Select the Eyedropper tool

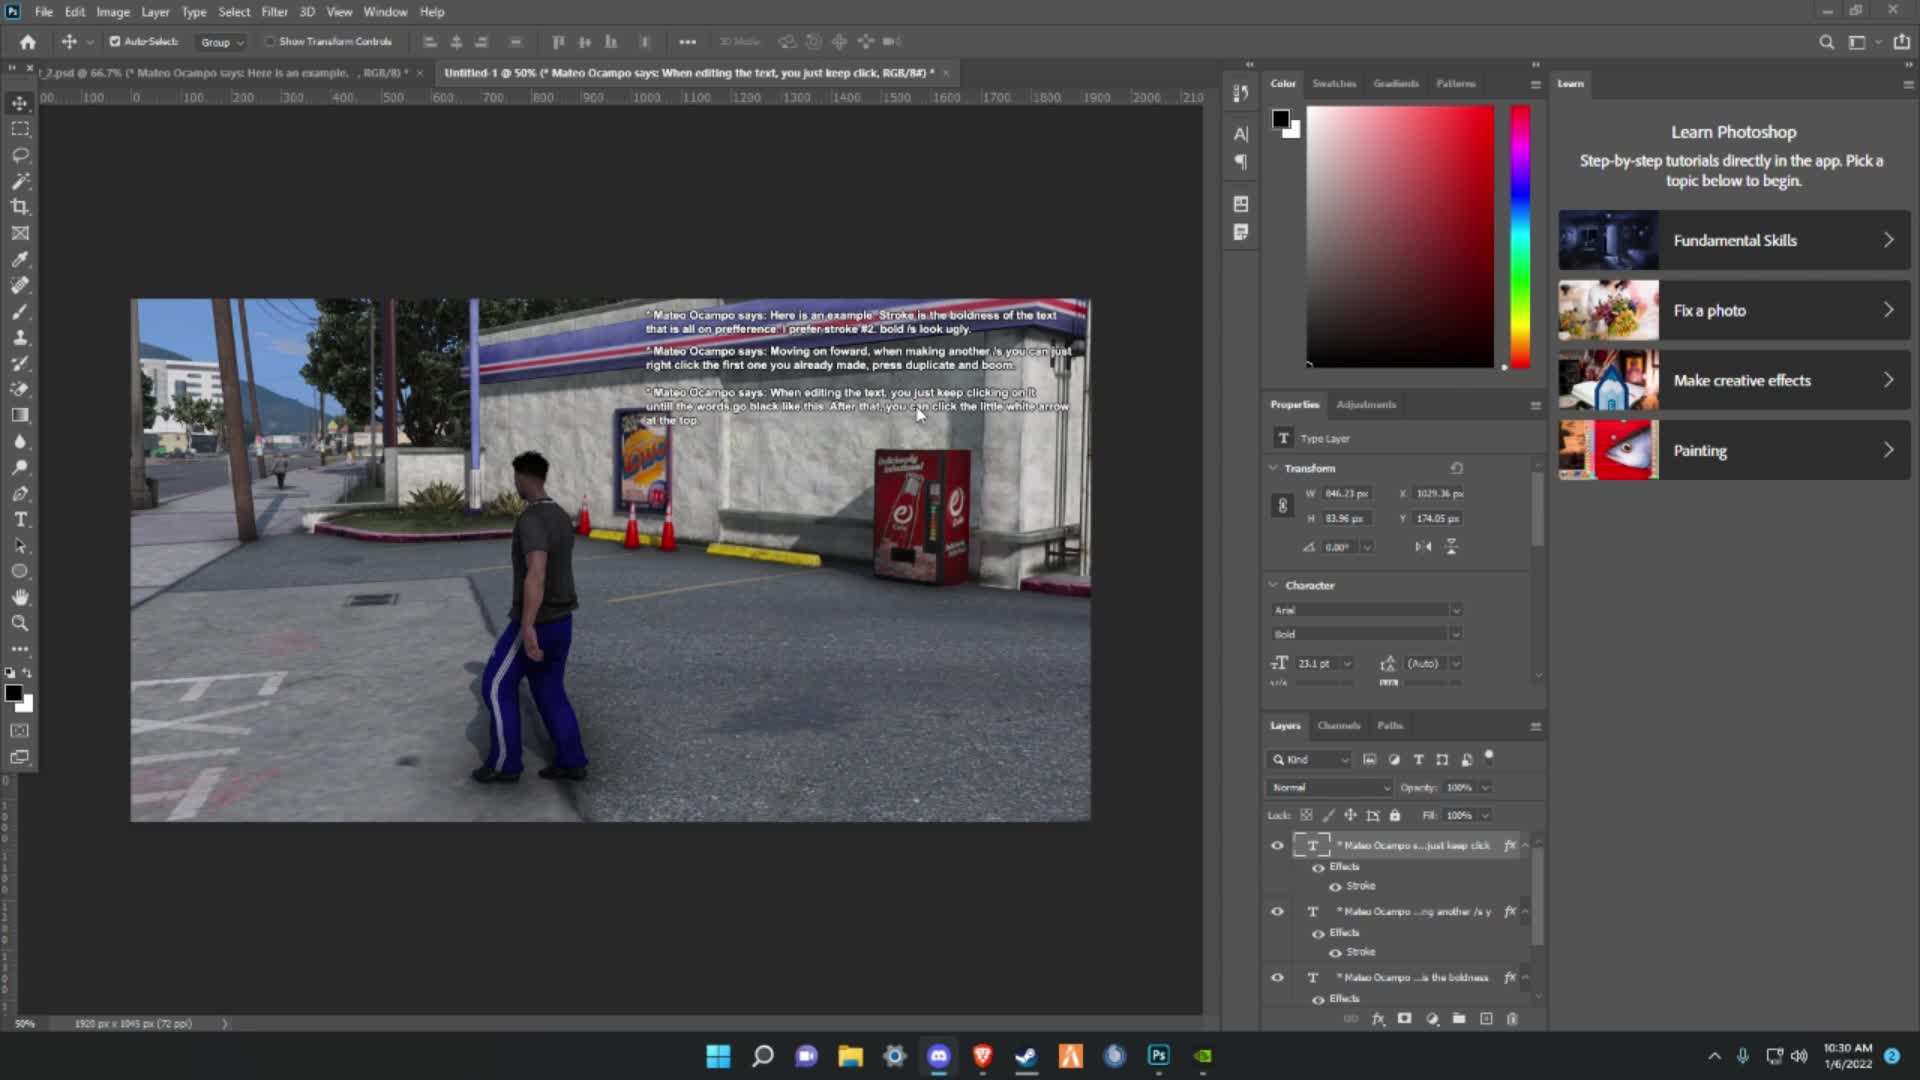[x=20, y=259]
